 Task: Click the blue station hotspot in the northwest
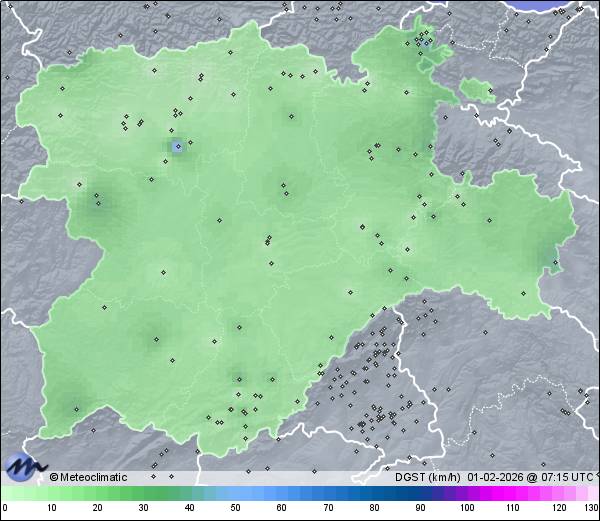pos(177,147)
